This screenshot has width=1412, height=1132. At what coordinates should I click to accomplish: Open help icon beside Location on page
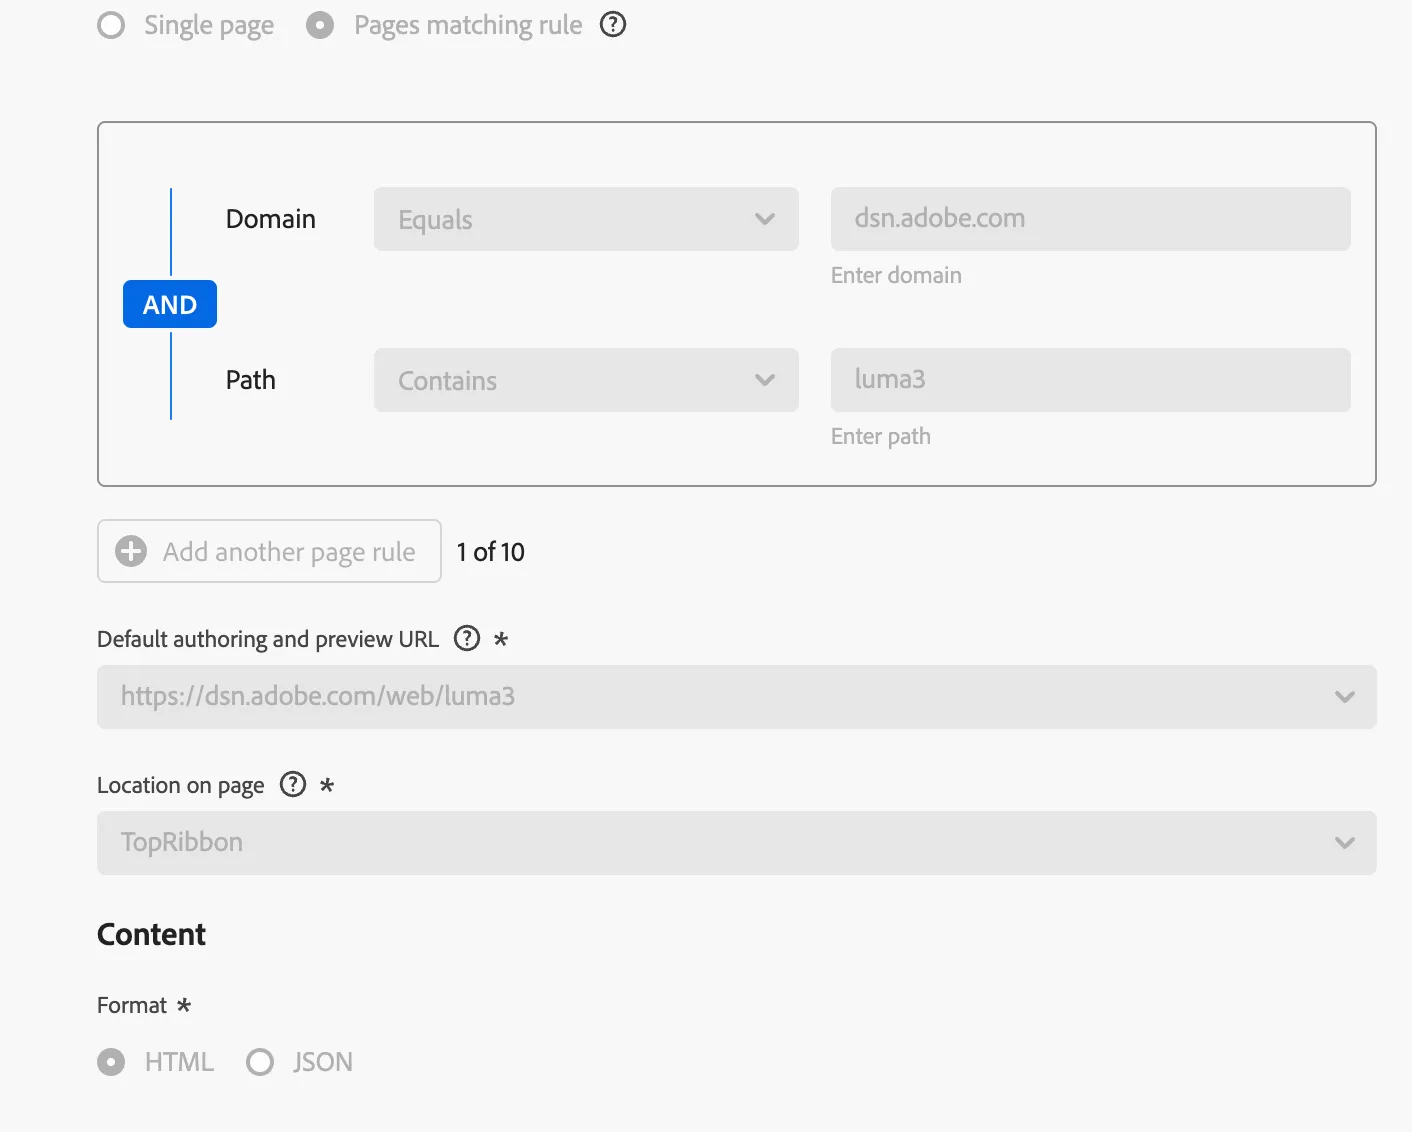click(293, 784)
